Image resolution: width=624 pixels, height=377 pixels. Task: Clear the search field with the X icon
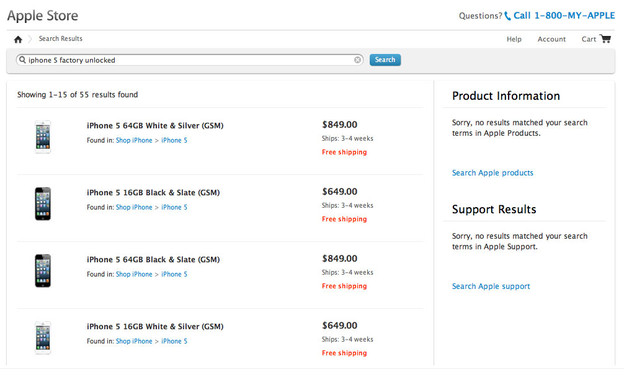(357, 60)
